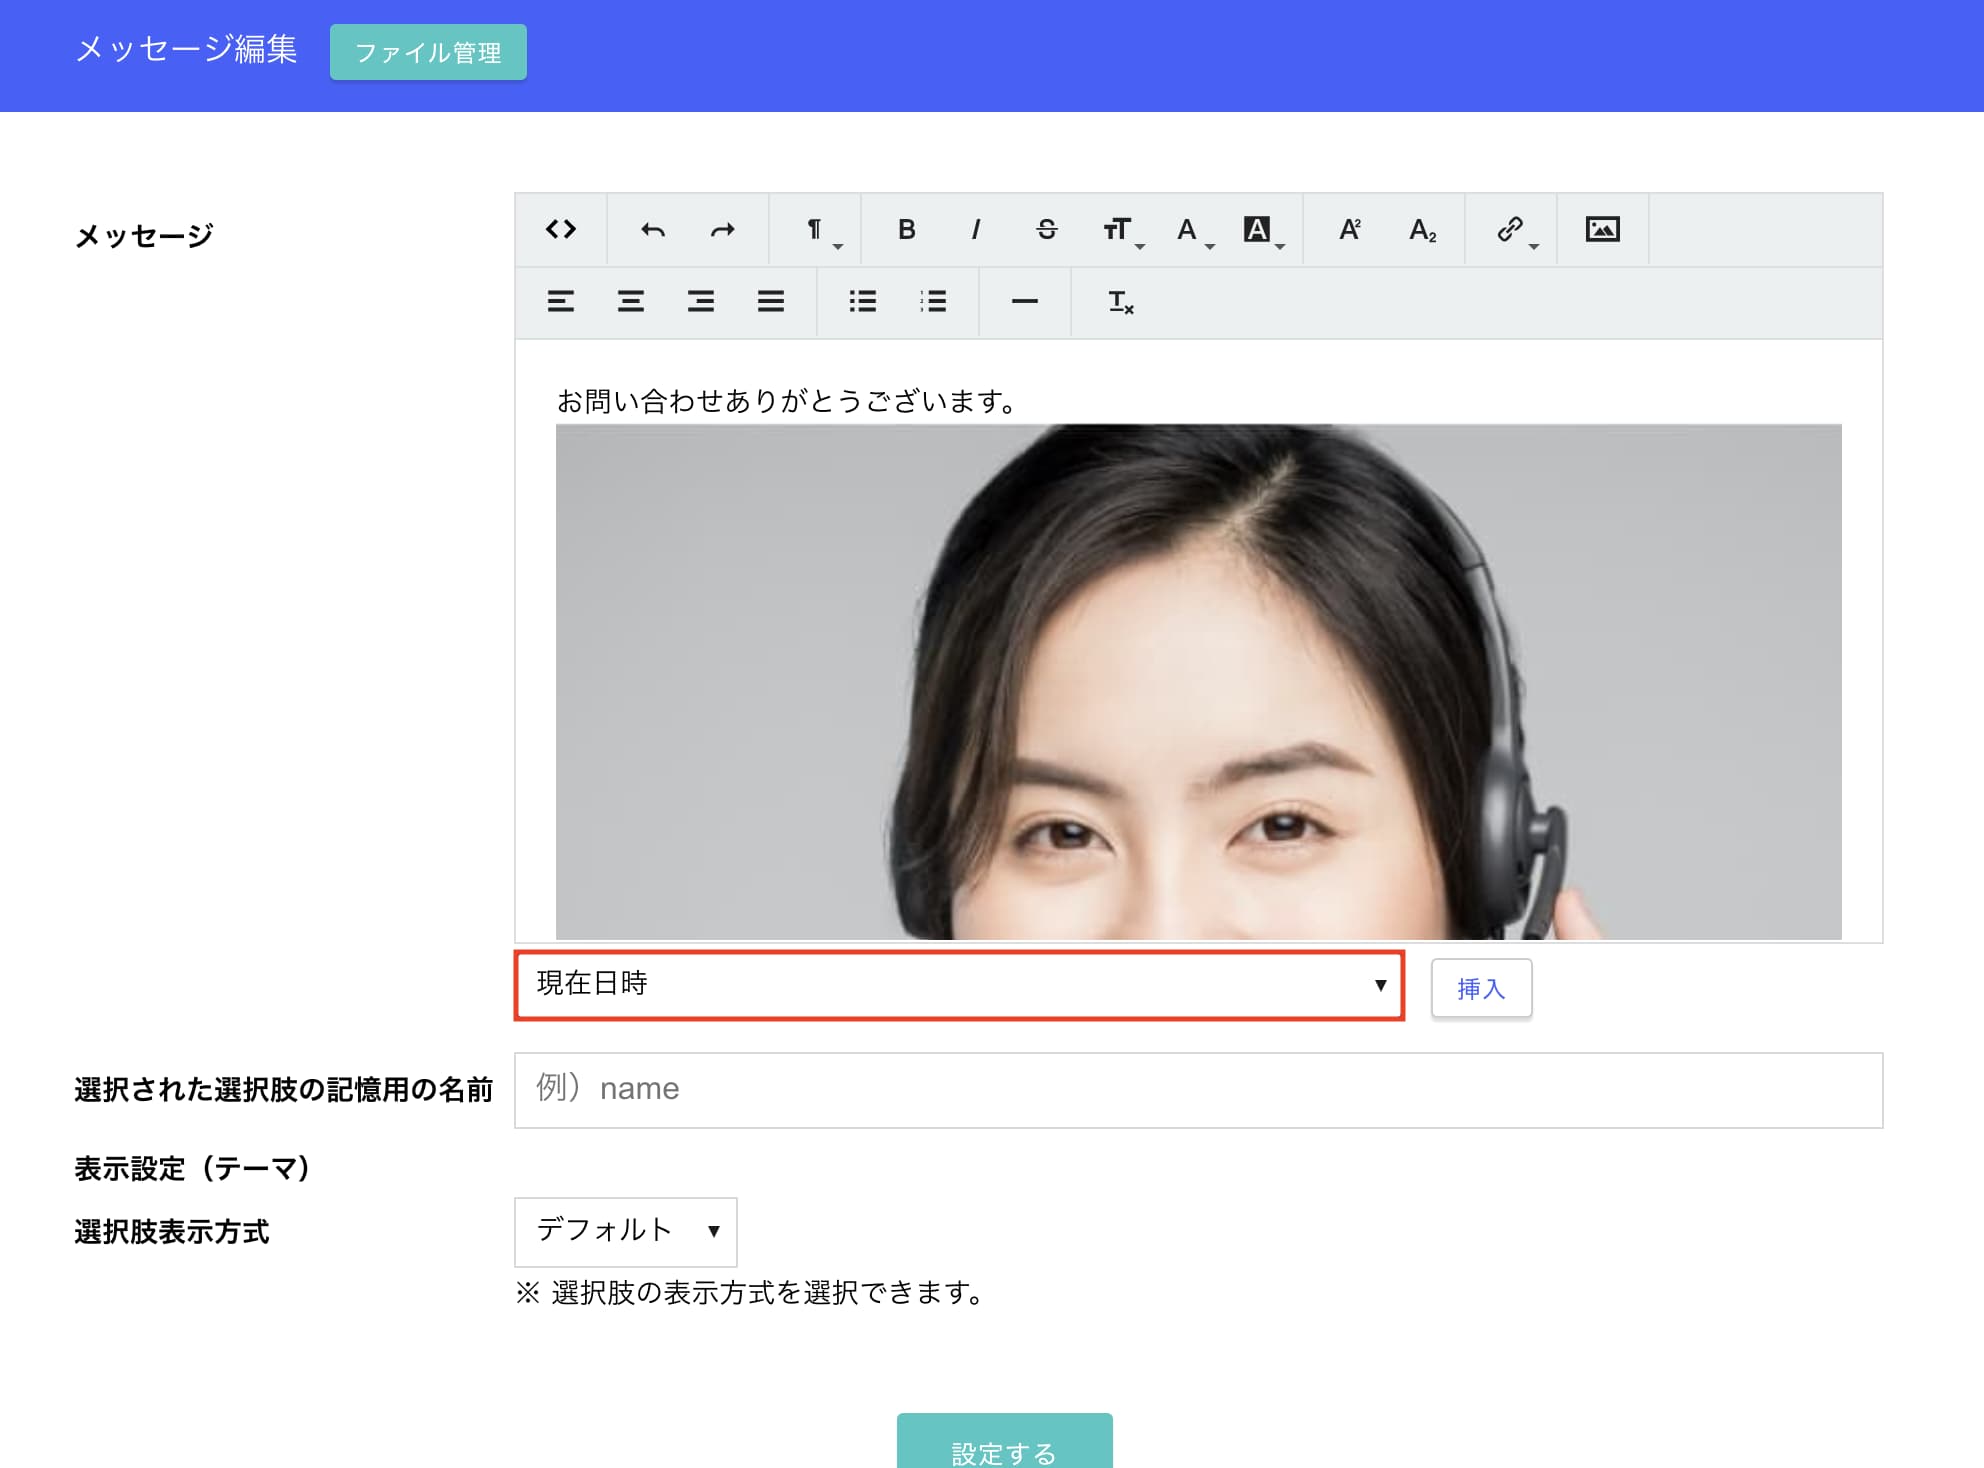
Task: Click the メッセージ編集 page title
Action: (x=186, y=49)
